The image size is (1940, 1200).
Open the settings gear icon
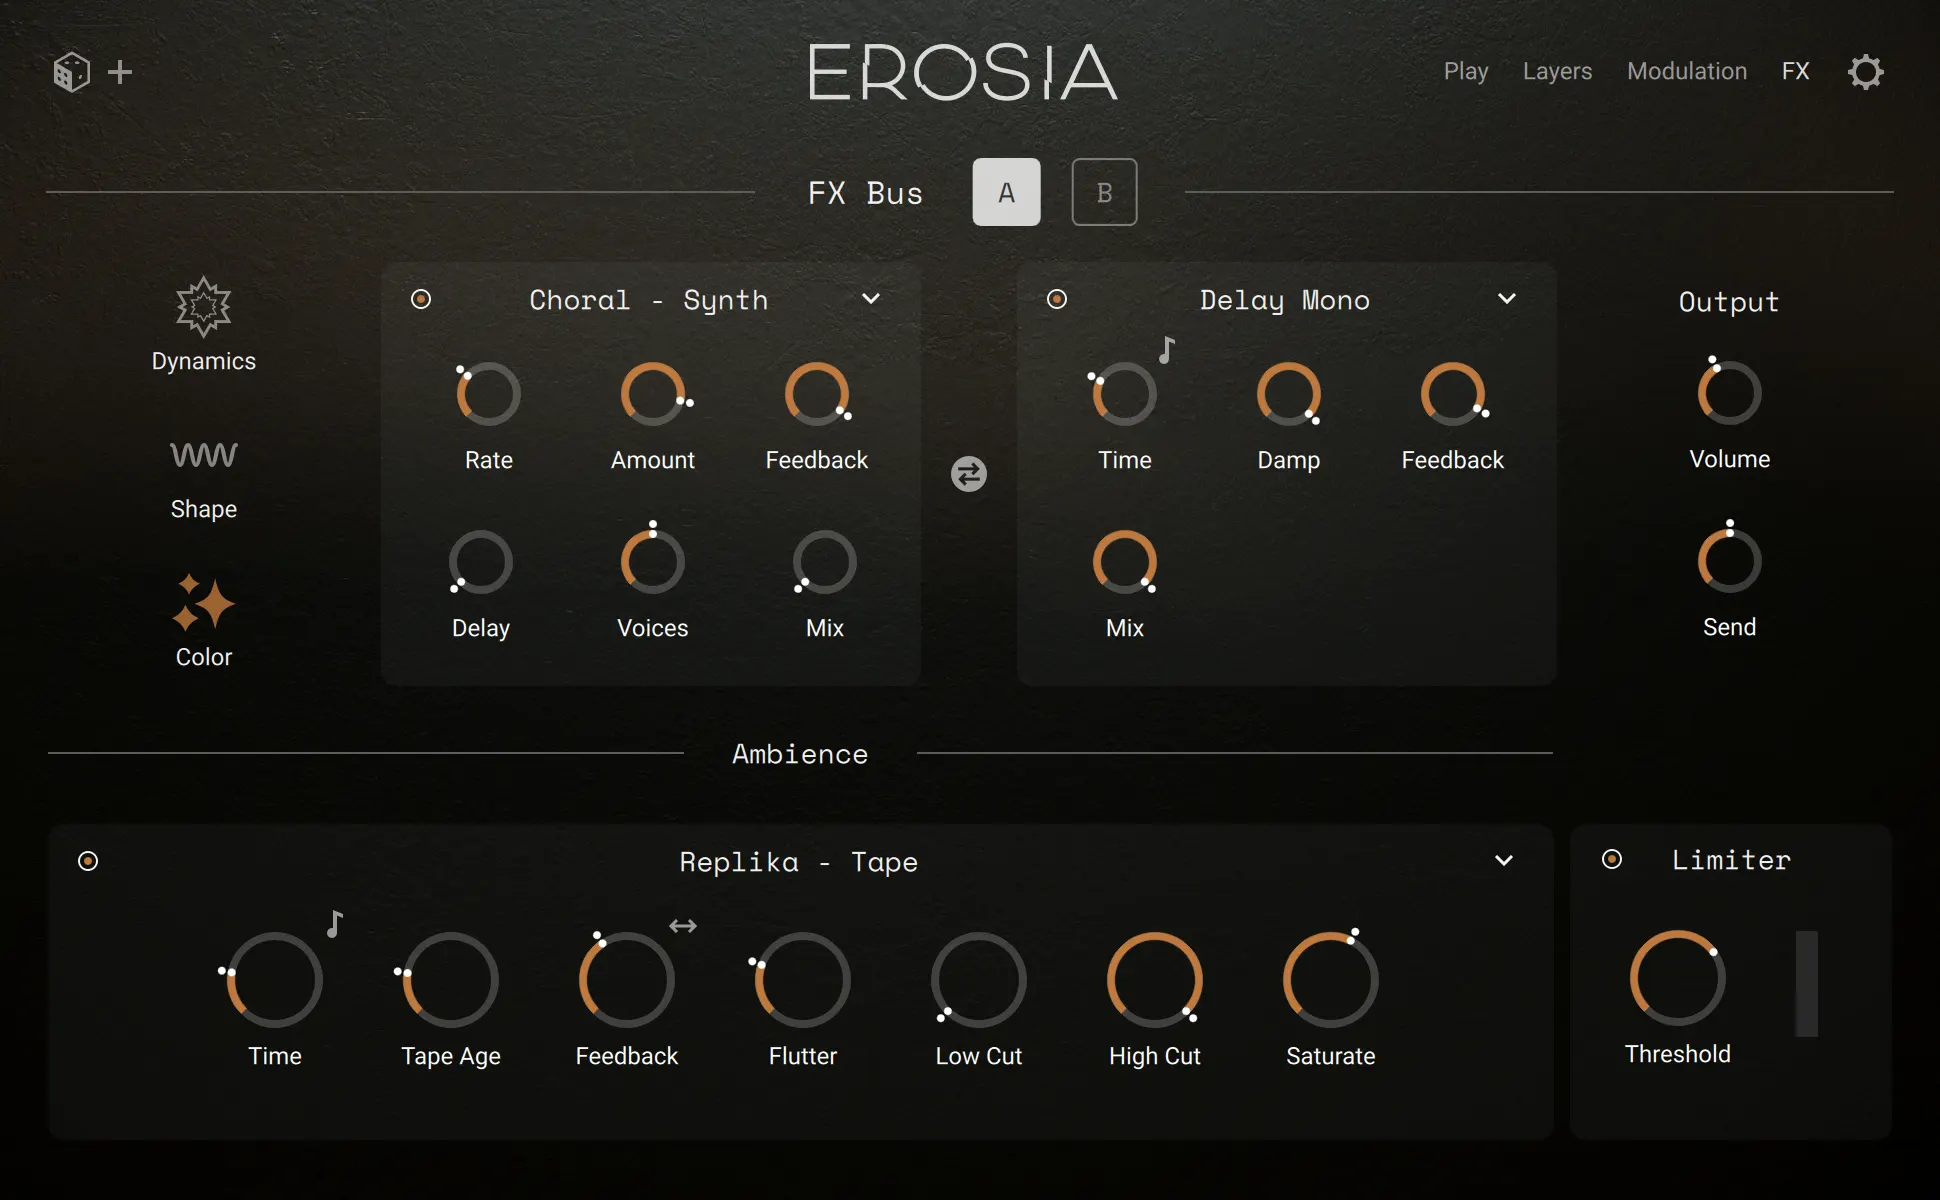coord(1866,71)
